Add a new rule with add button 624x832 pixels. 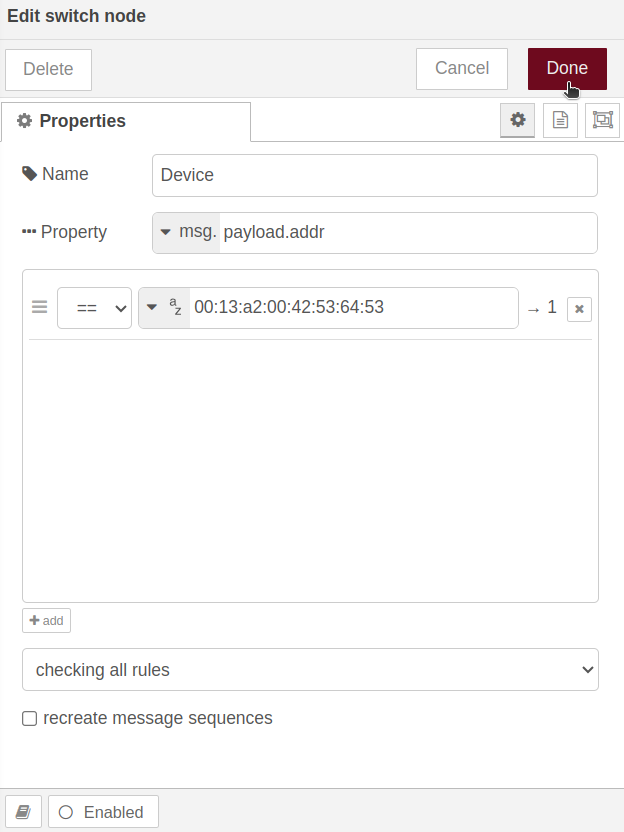(x=46, y=620)
